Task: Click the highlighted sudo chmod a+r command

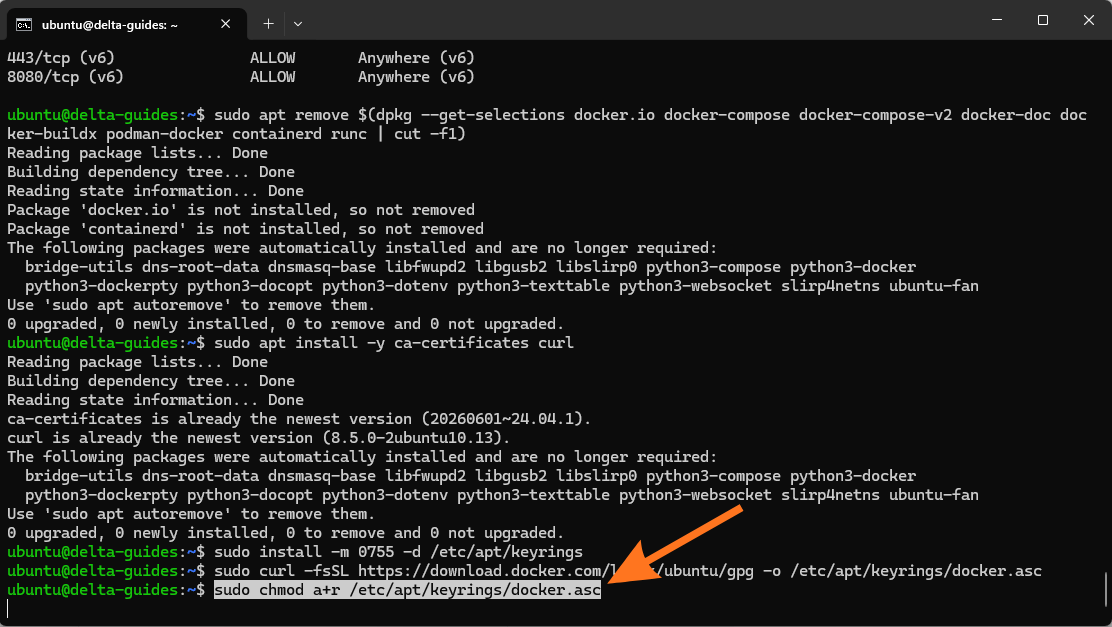Action: (x=407, y=590)
